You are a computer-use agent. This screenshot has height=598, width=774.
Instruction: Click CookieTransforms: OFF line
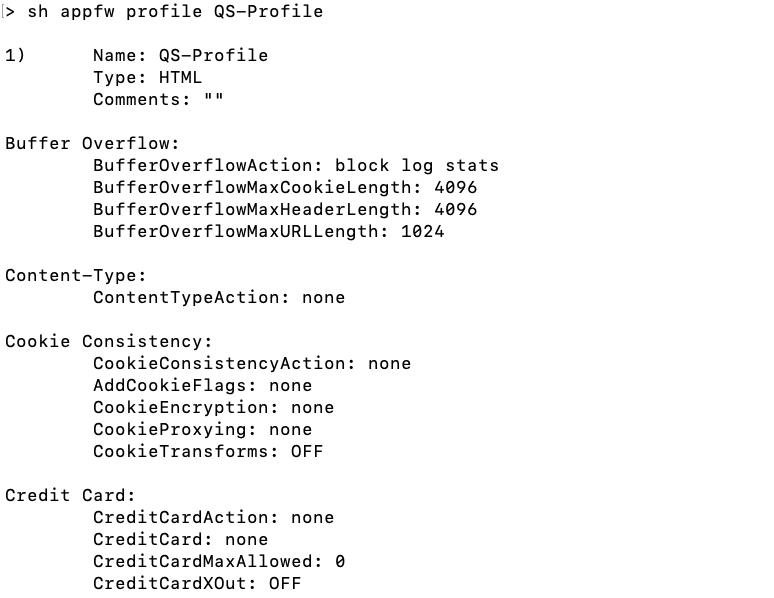pos(208,451)
